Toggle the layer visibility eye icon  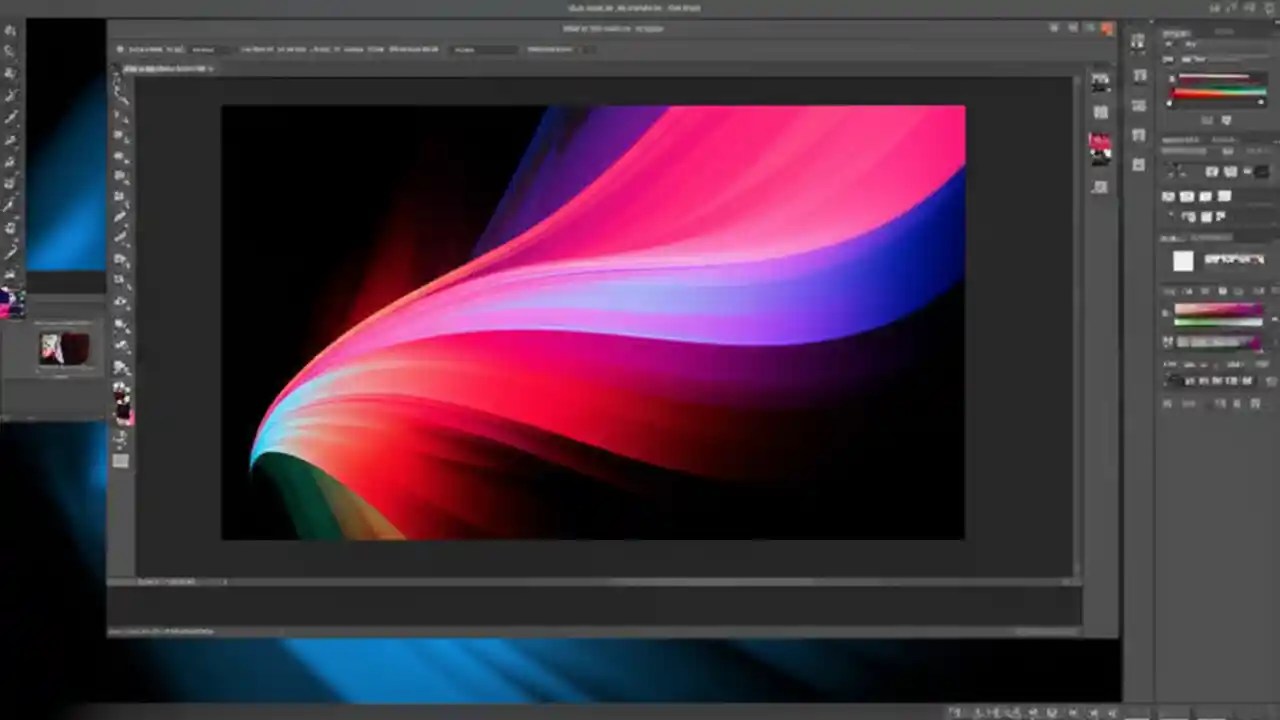coord(1168,262)
